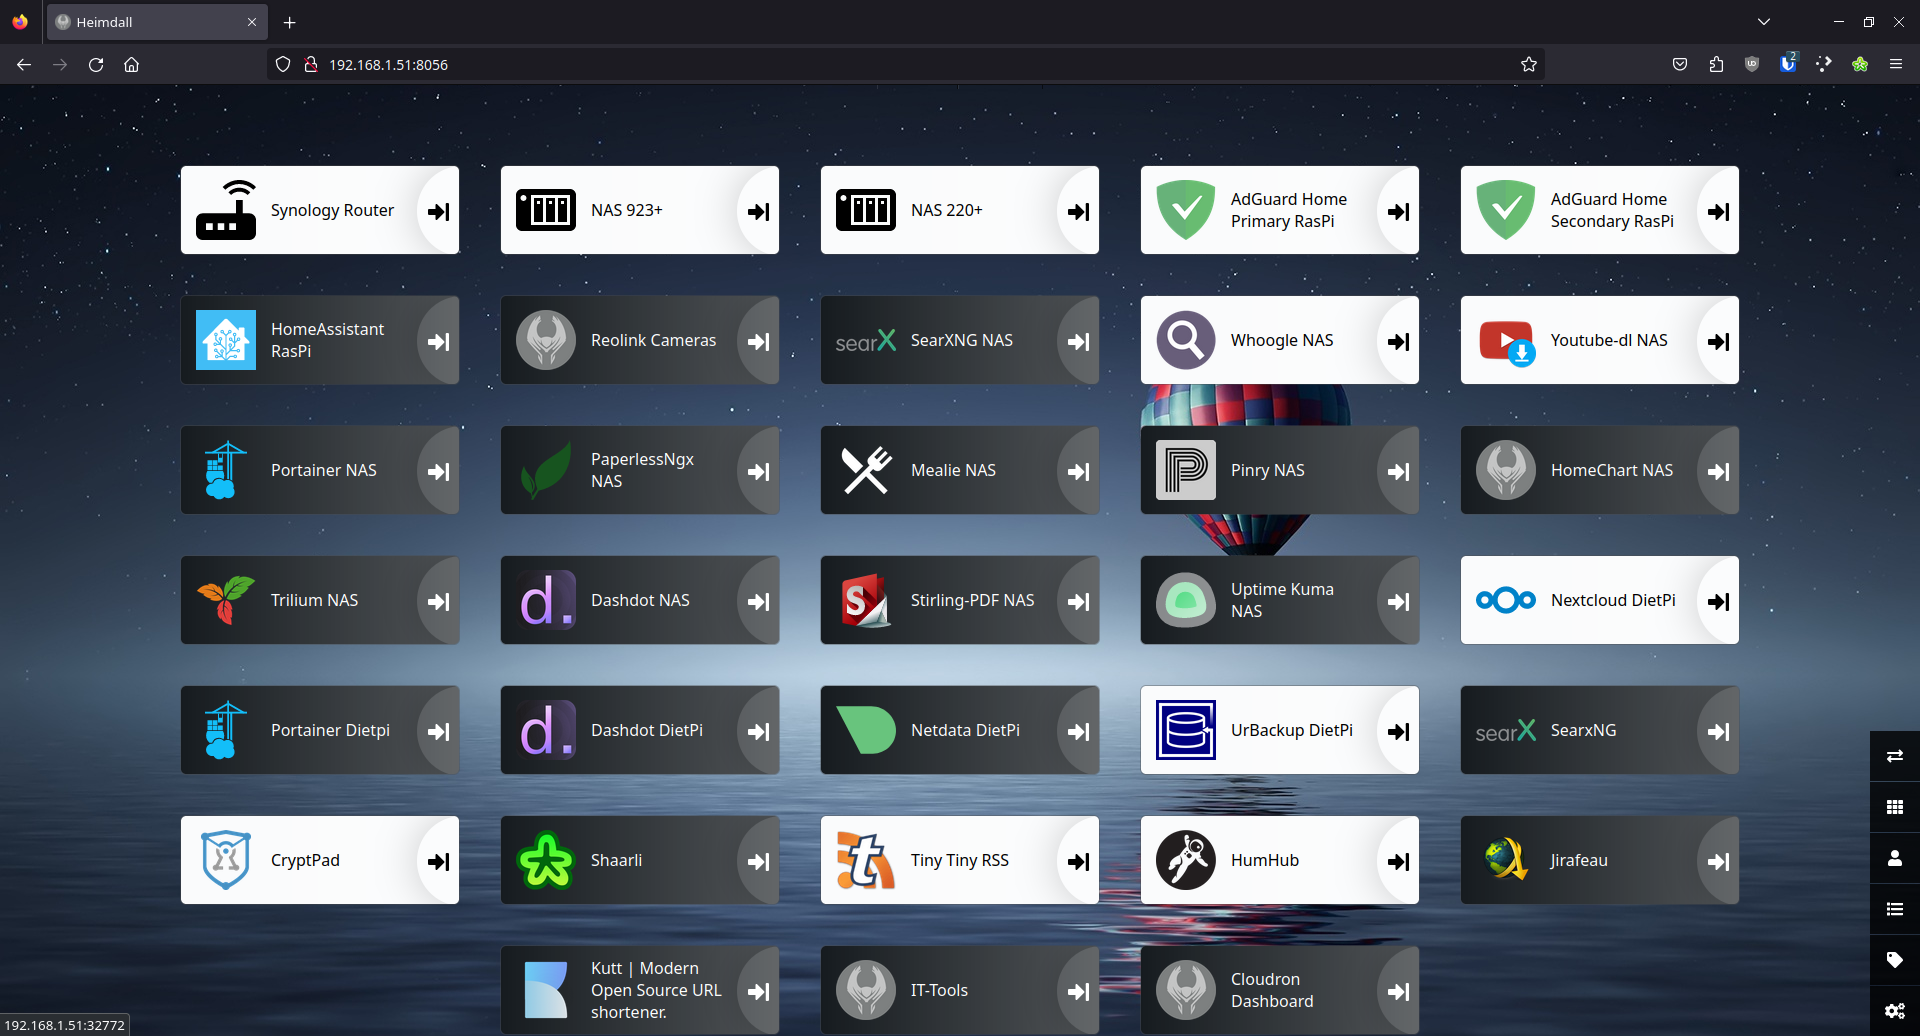Open a new browser tab
This screenshot has width=1920, height=1036.
pos(289,22)
